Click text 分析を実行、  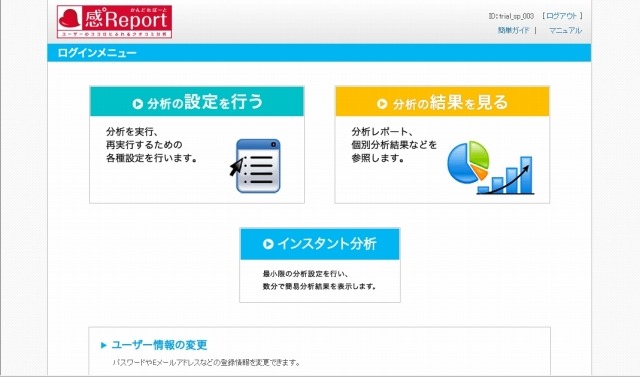tap(132, 131)
